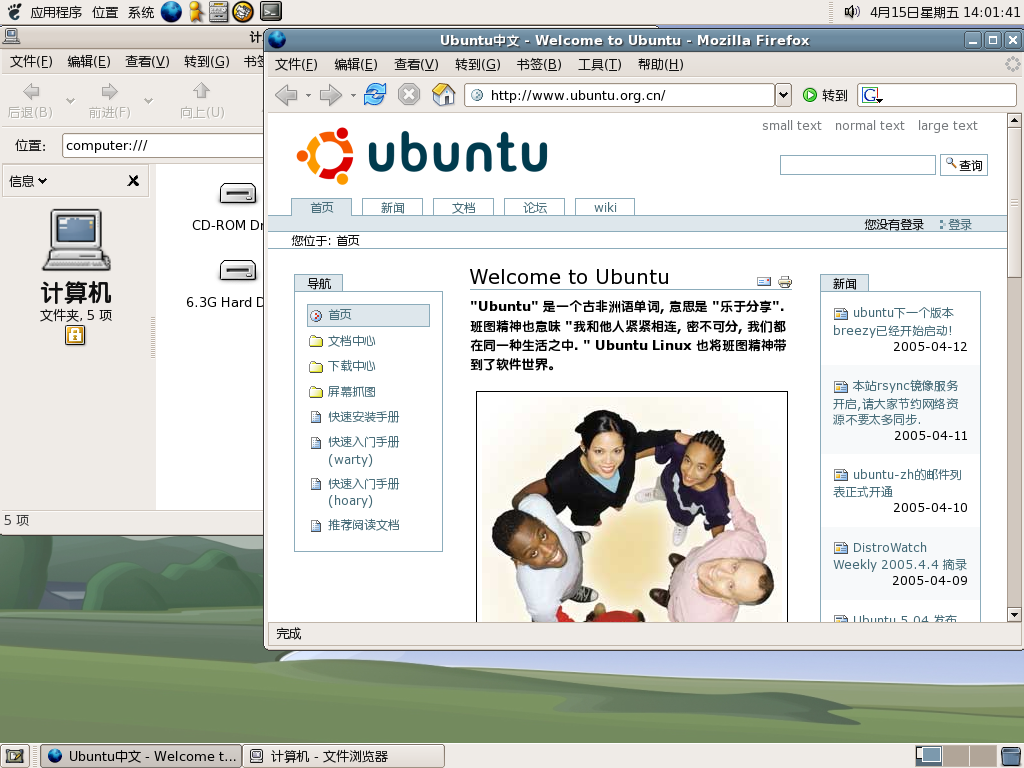This screenshot has width=1024, height=768.
Task: Click the '登录' login link
Action: [959, 225]
